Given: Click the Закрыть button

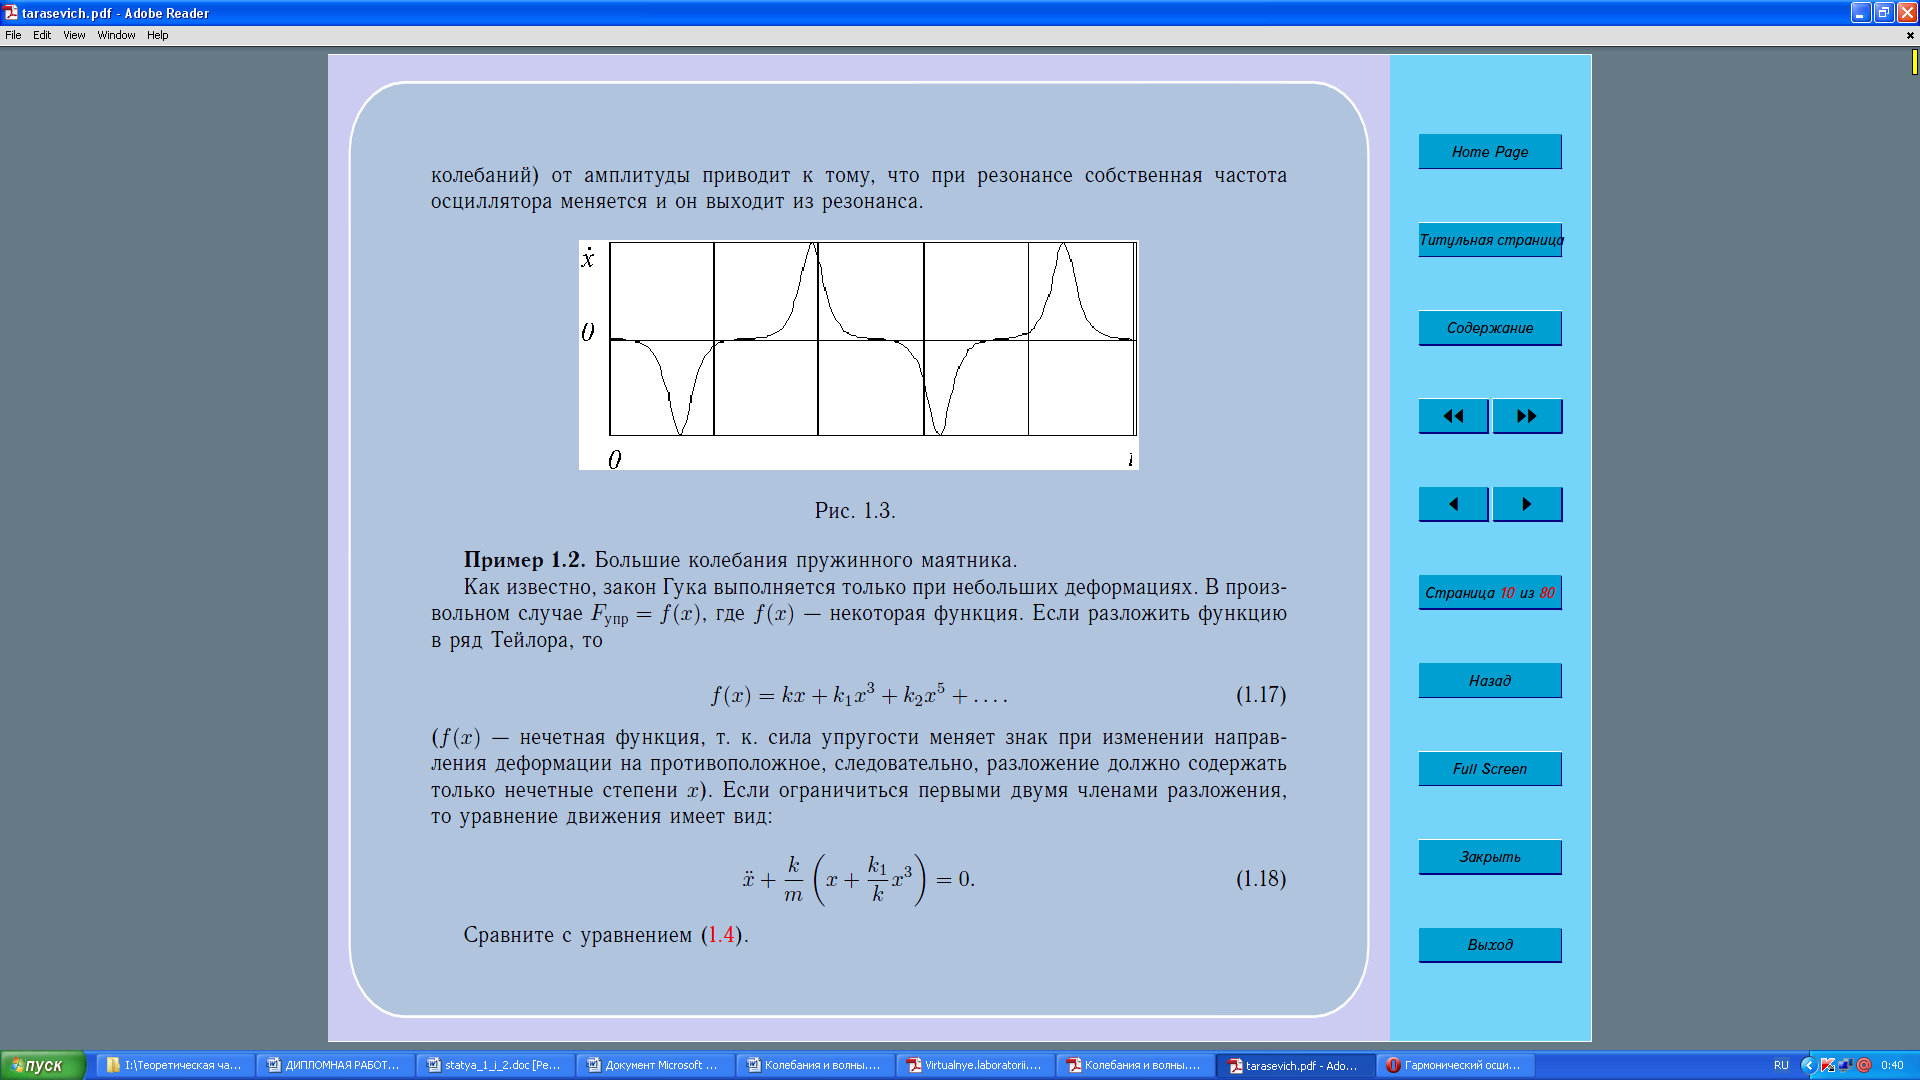Looking at the screenshot, I should [x=1489, y=857].
